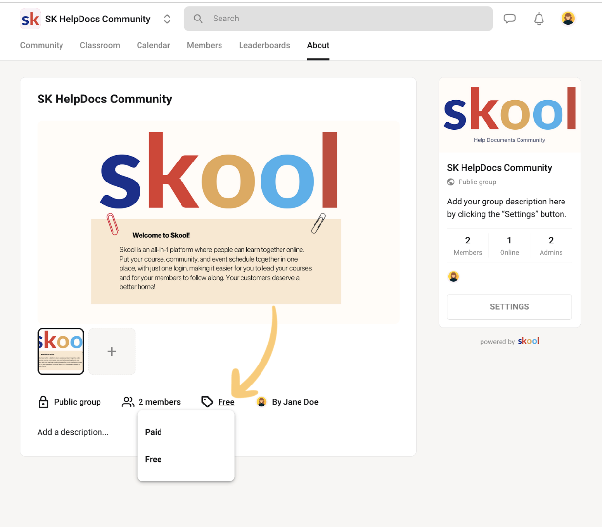Add a new image with plus tile

[112, 351]
